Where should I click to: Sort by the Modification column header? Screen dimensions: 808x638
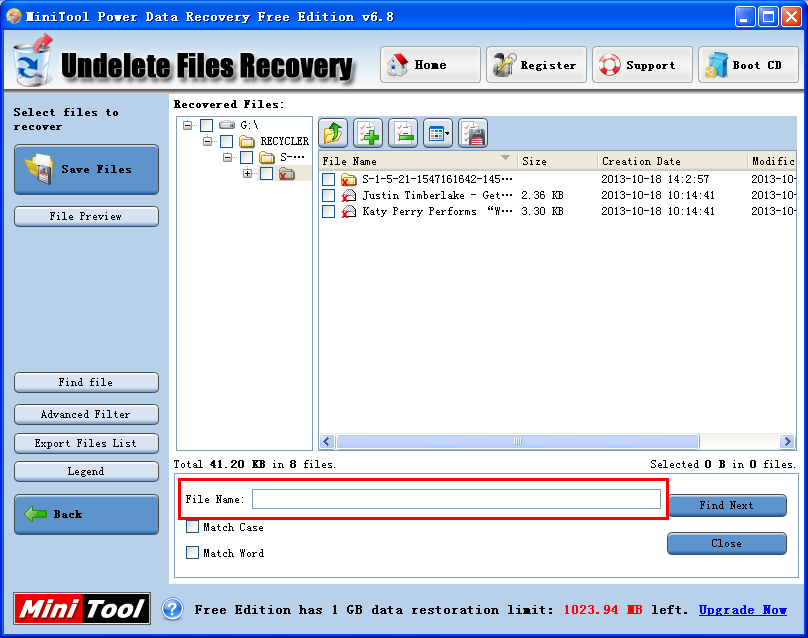pos(772,161)
